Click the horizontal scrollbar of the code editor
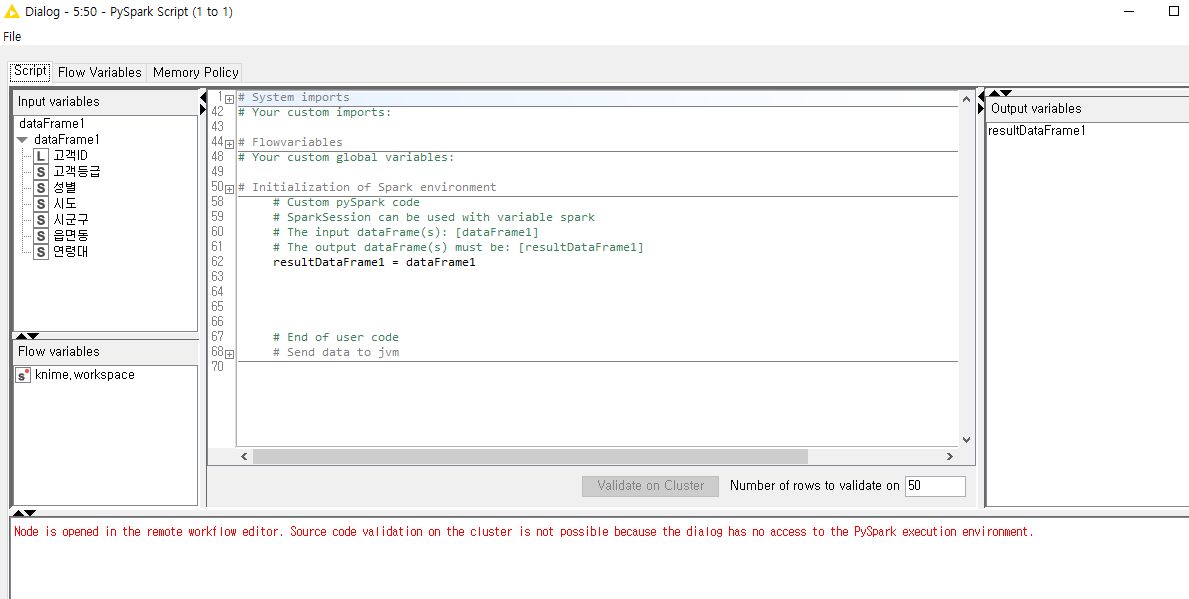 (515, 456)
